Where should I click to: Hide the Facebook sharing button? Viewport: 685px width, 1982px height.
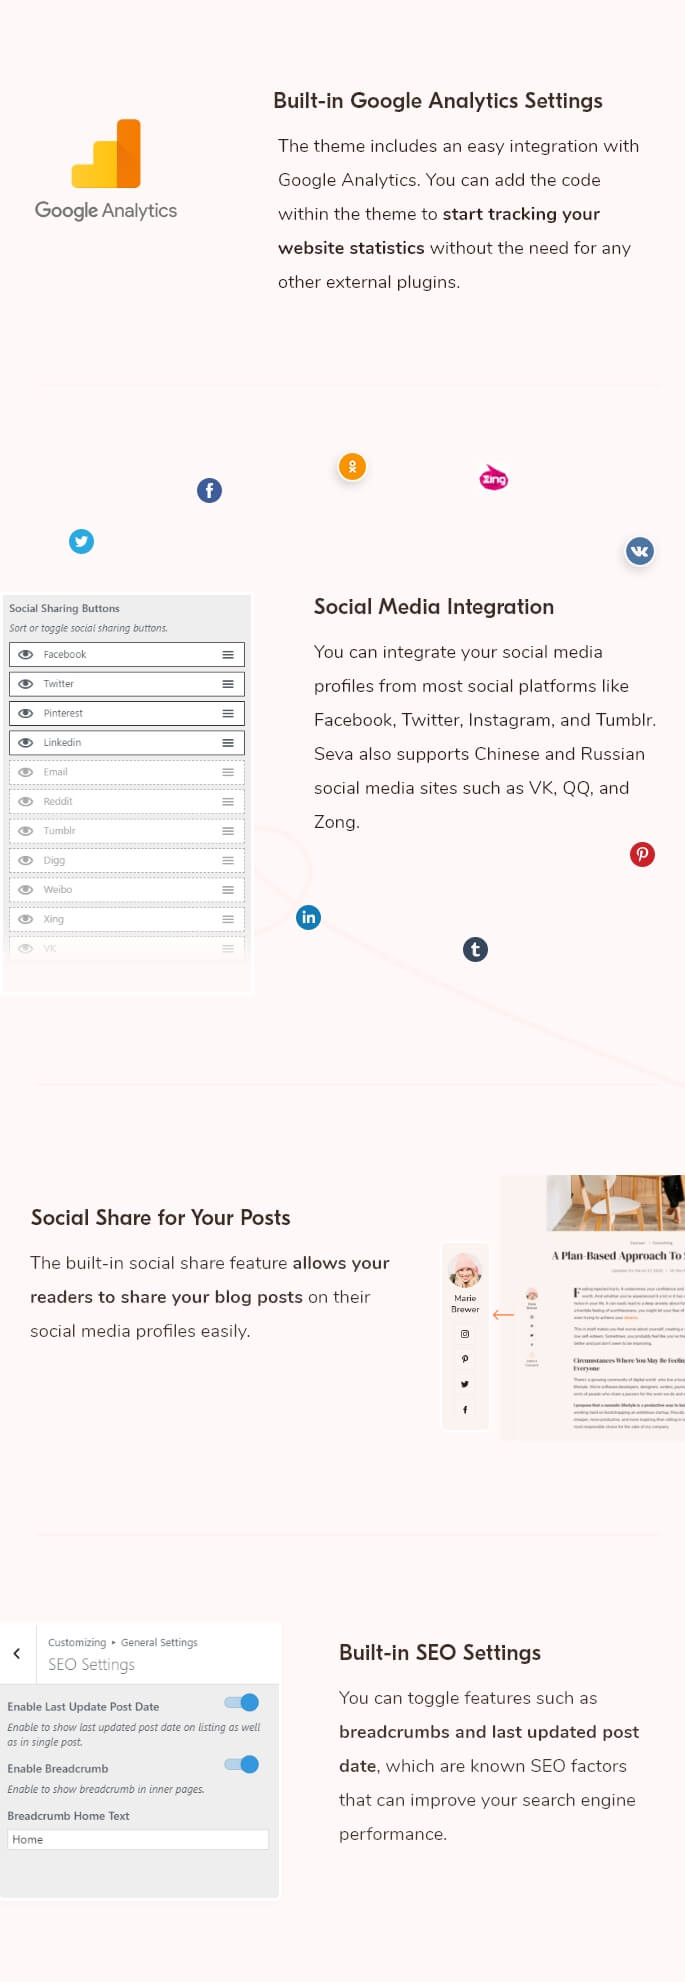pos(26,654)
